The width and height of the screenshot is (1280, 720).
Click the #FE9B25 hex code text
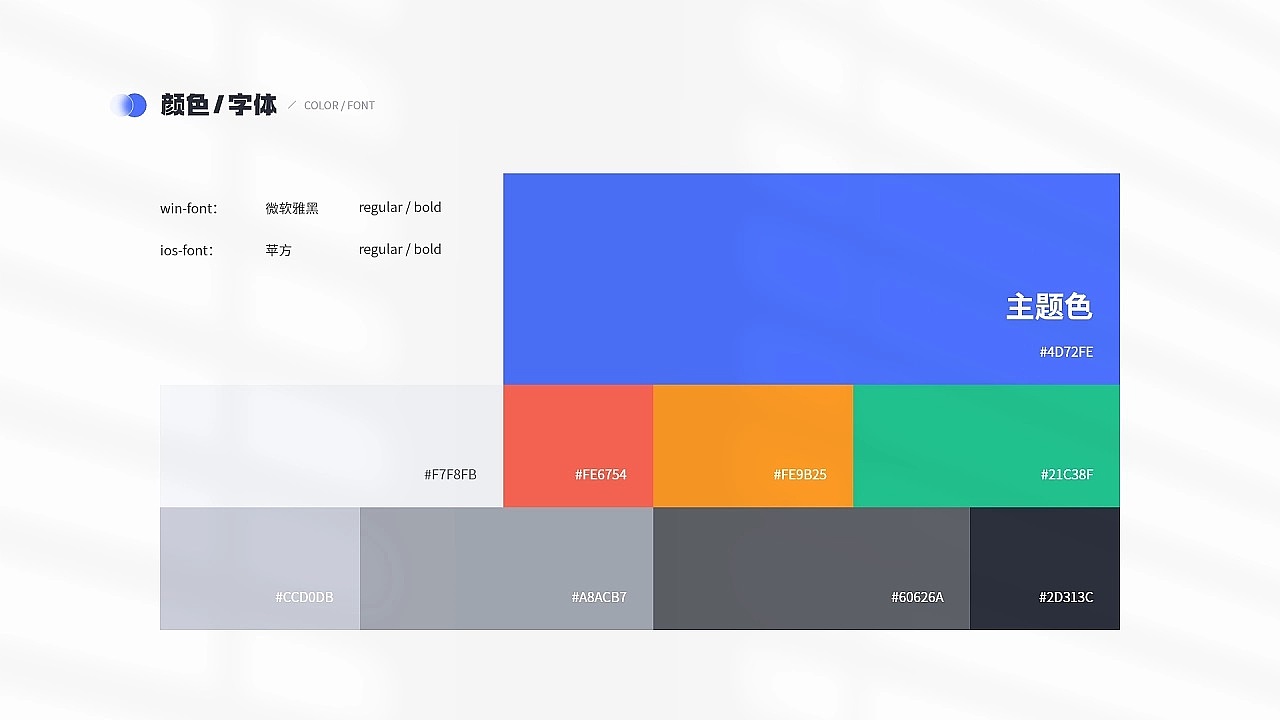[800, 474]
